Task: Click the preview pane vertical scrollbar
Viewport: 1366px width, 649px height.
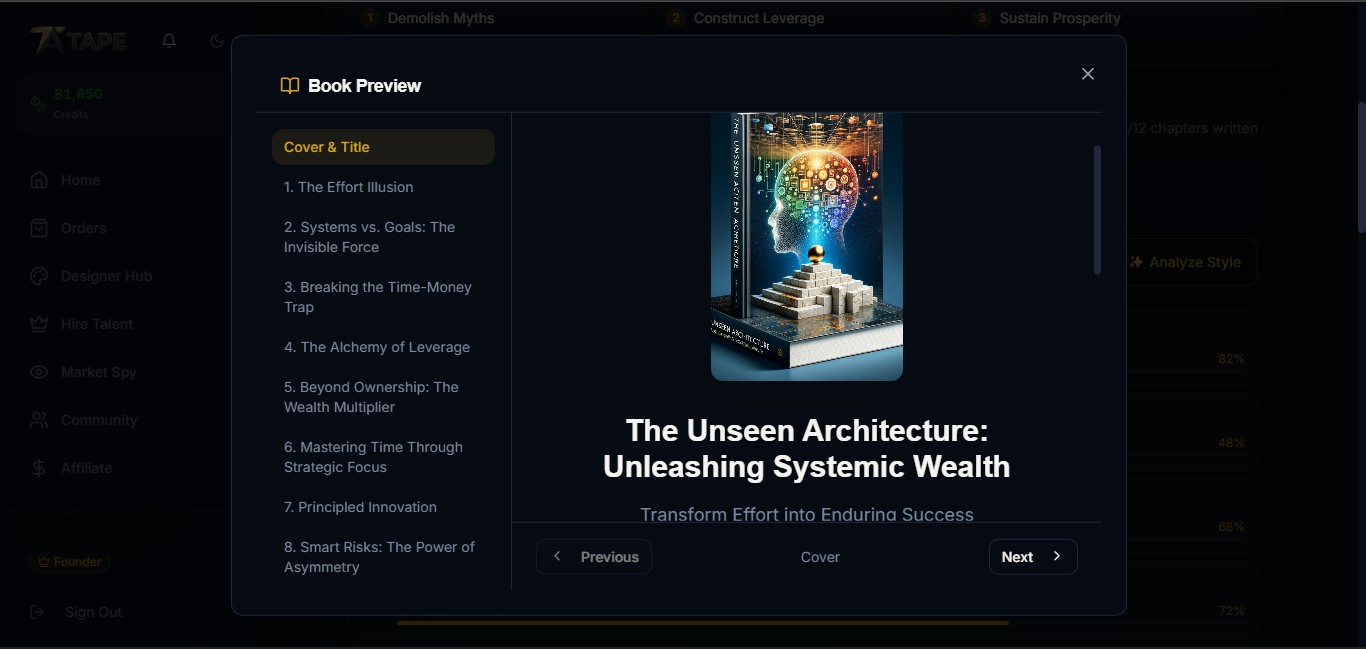Action: pos(1097,210)
